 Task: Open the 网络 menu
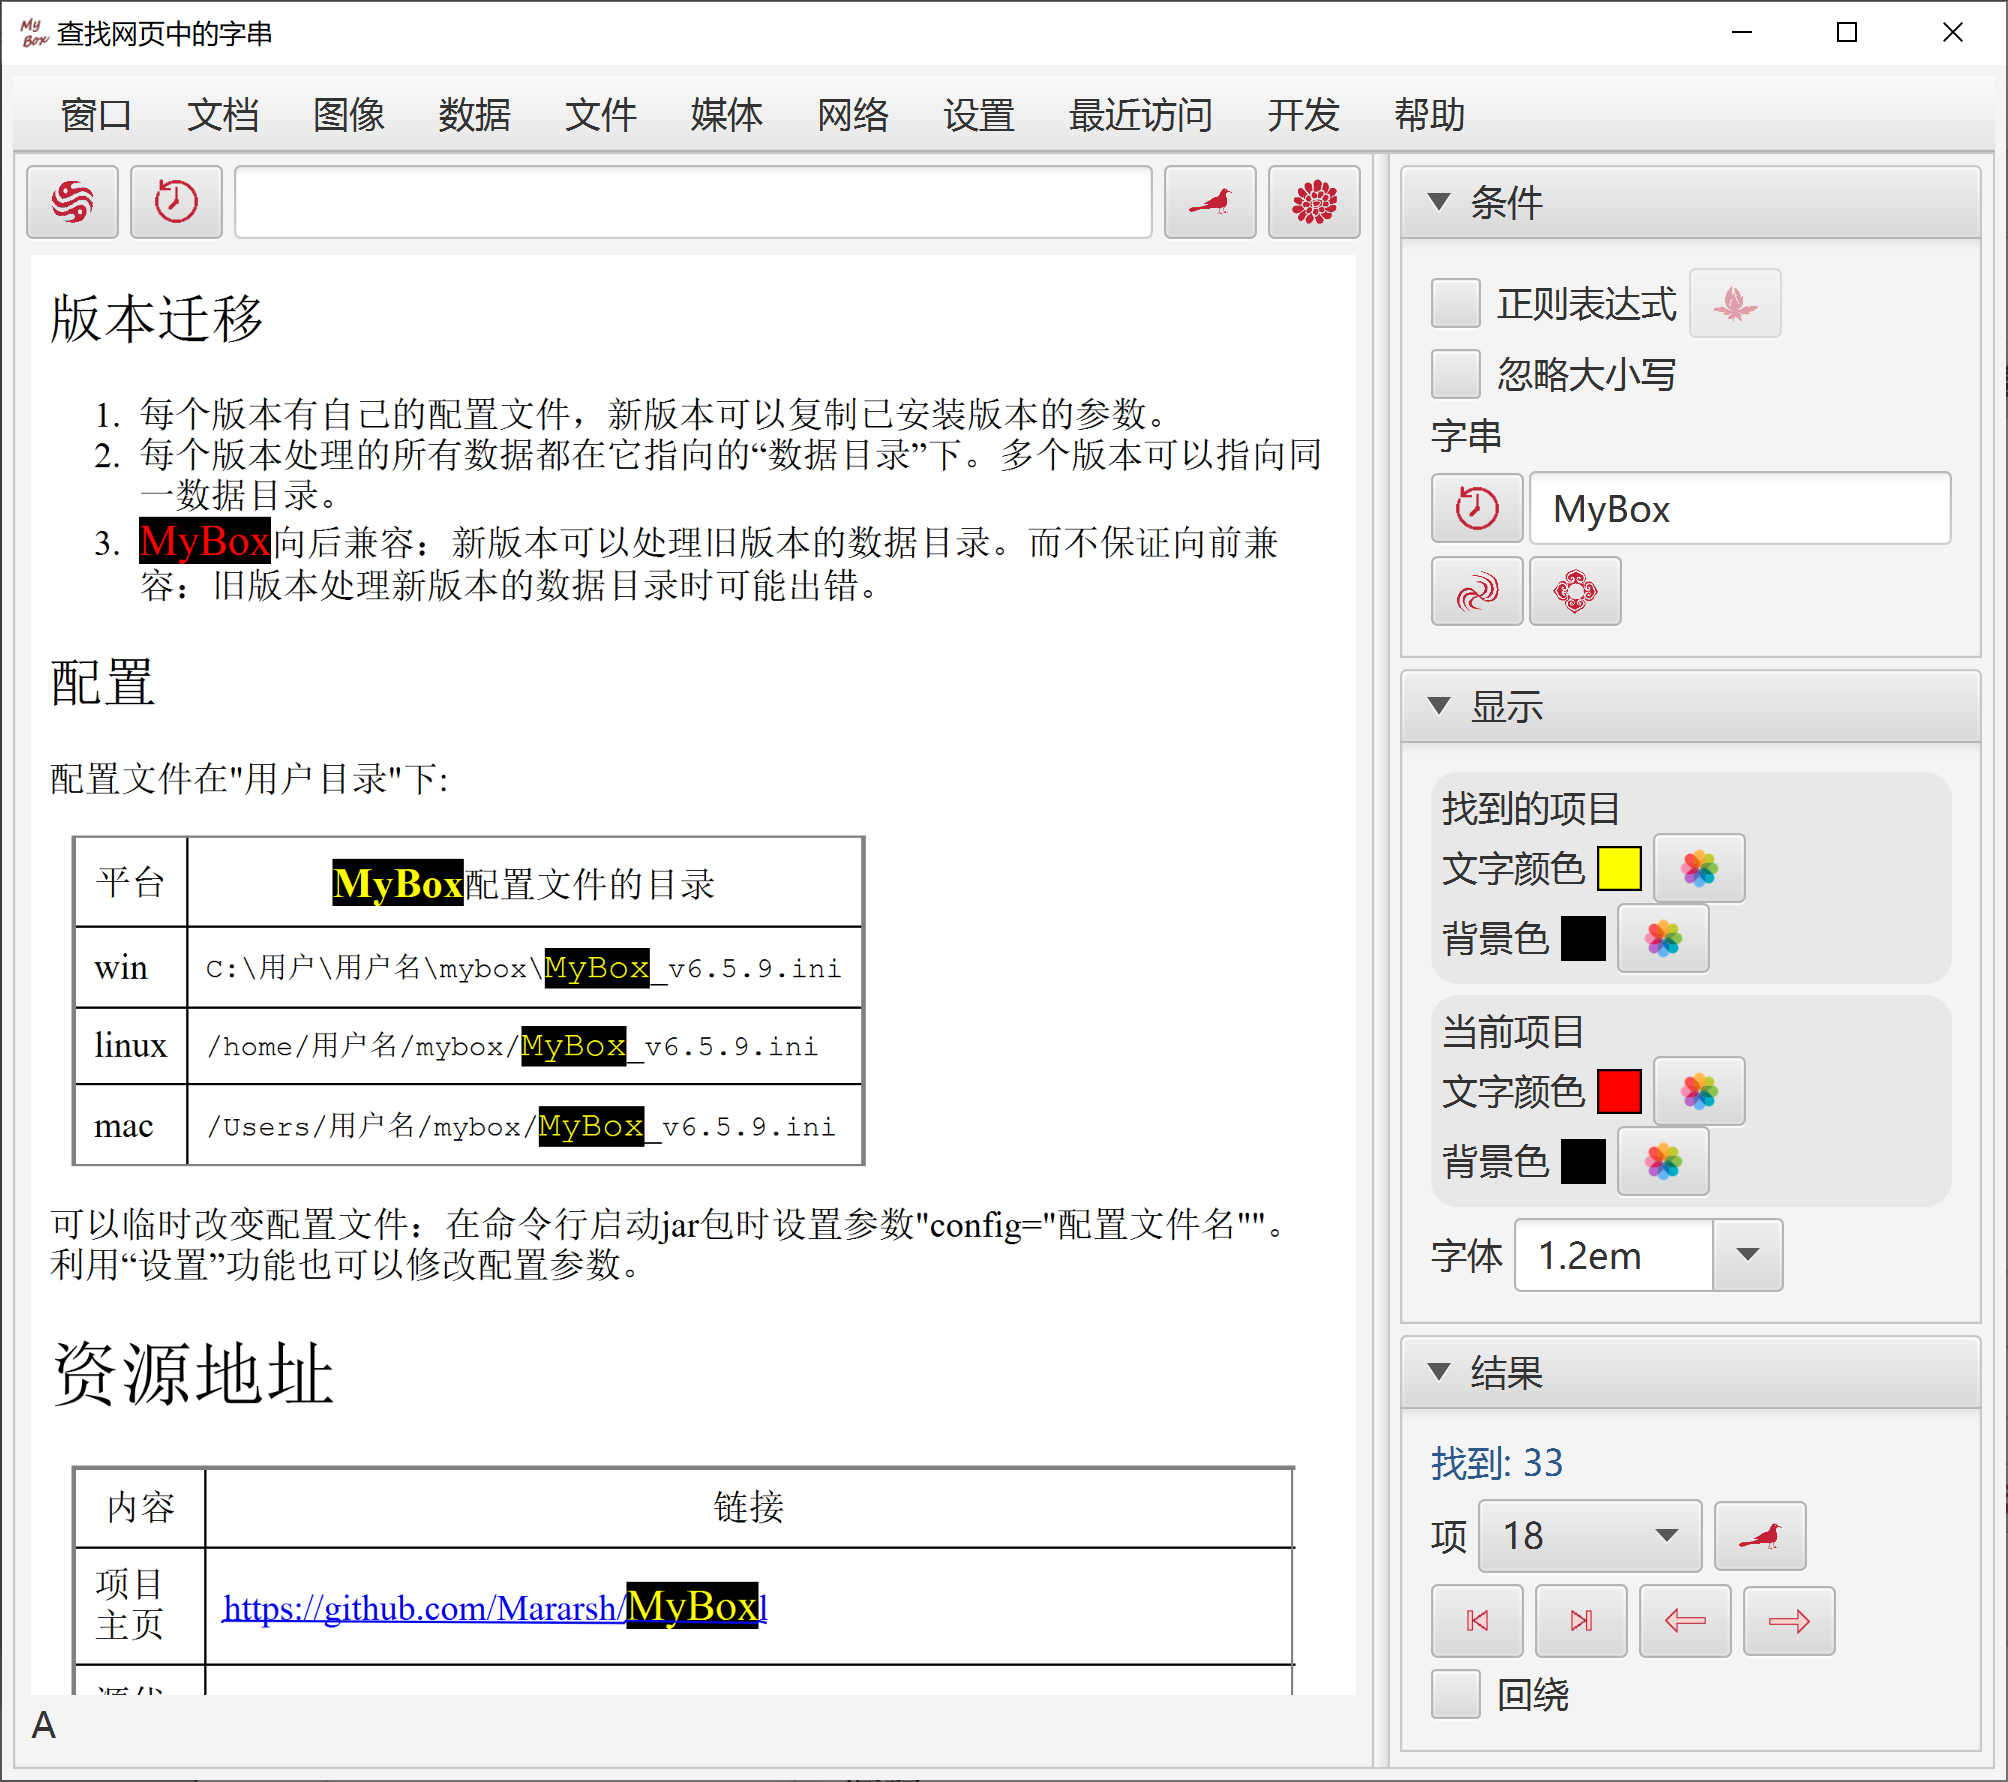pyautogui.click(x=852, y=114)
